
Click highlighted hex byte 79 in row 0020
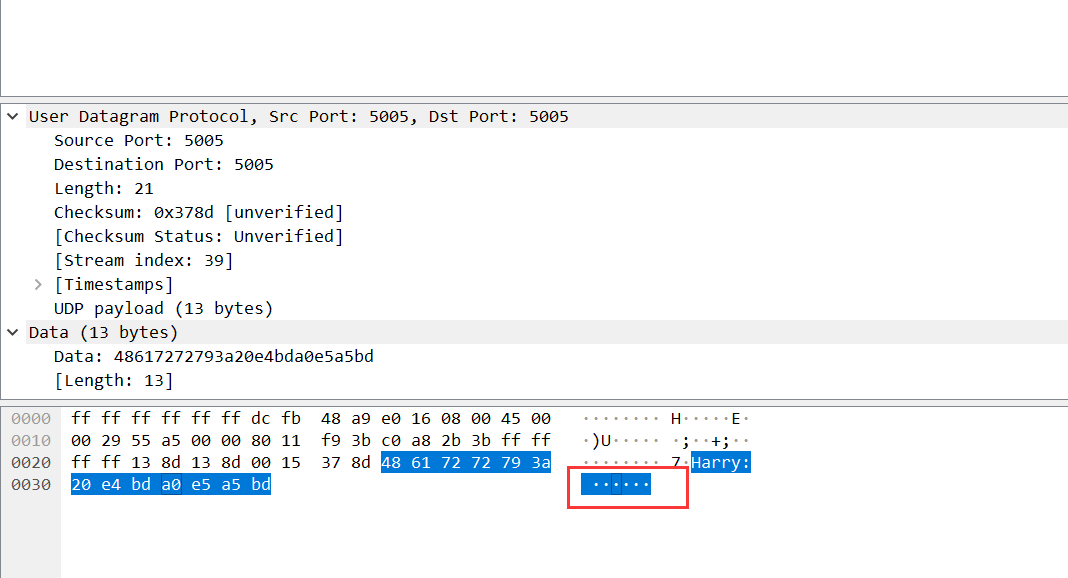coord(511,463)
